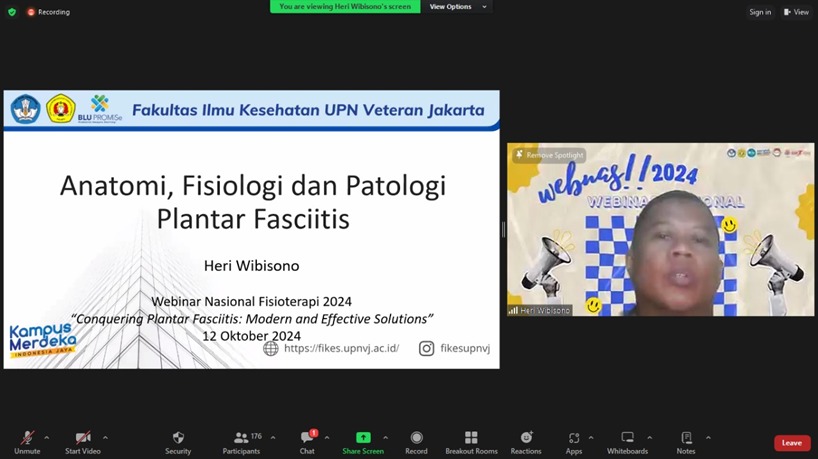
Task: Click Sign in at top right
Action: click(x=760, y=12)
